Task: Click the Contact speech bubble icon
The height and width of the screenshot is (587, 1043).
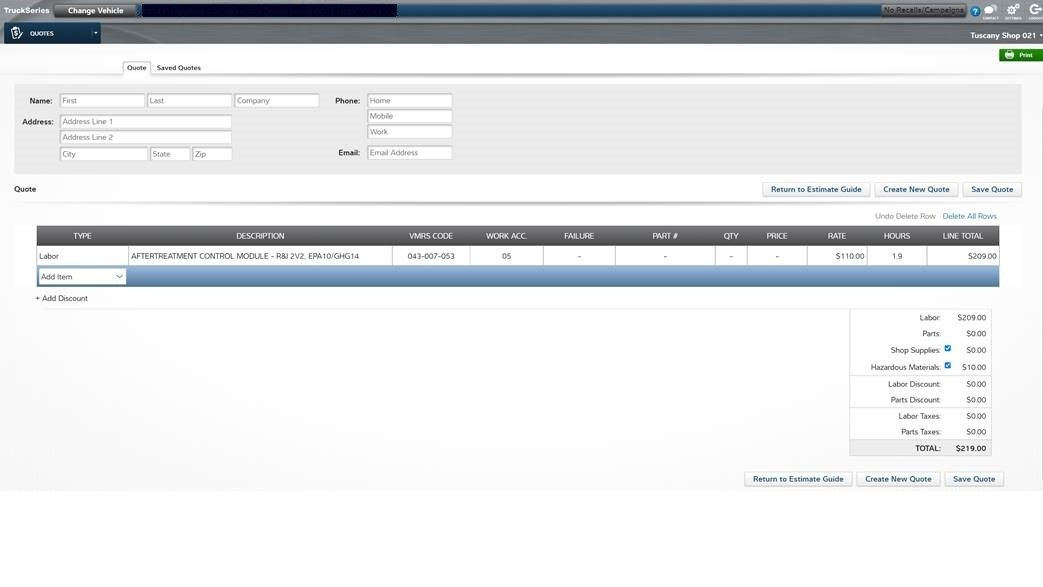Action: click(989, 9)
